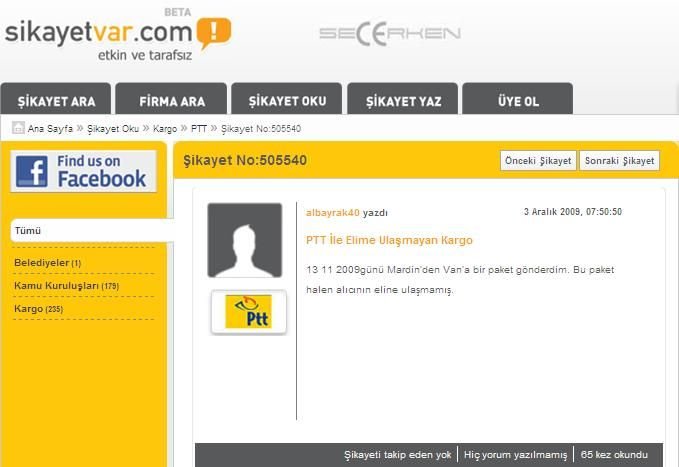Screen dimensions: 679x467
Task: Click the PTT breadcrumb link
Action: tap(199, 129)
